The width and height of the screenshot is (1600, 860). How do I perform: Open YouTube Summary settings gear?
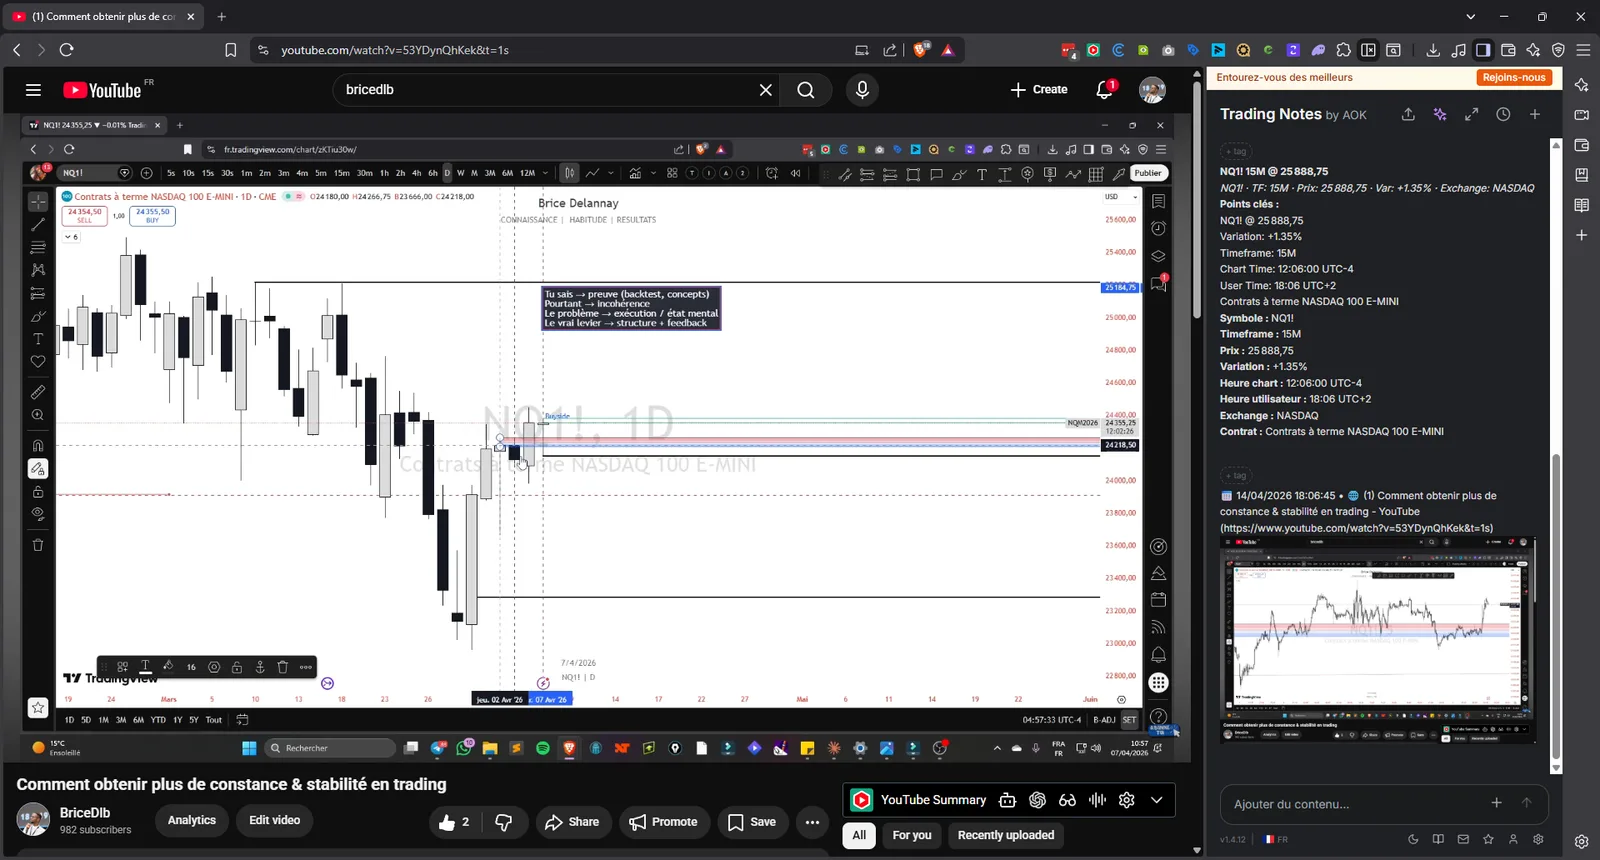1127,800
